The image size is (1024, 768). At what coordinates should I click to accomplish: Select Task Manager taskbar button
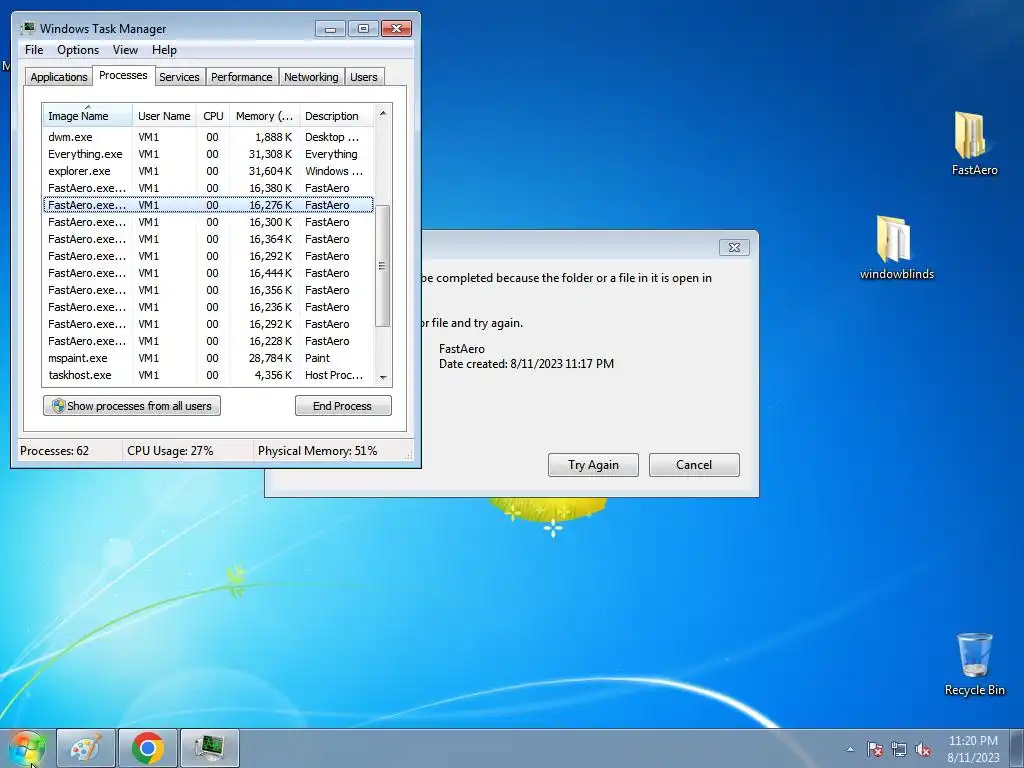point(210,748)
